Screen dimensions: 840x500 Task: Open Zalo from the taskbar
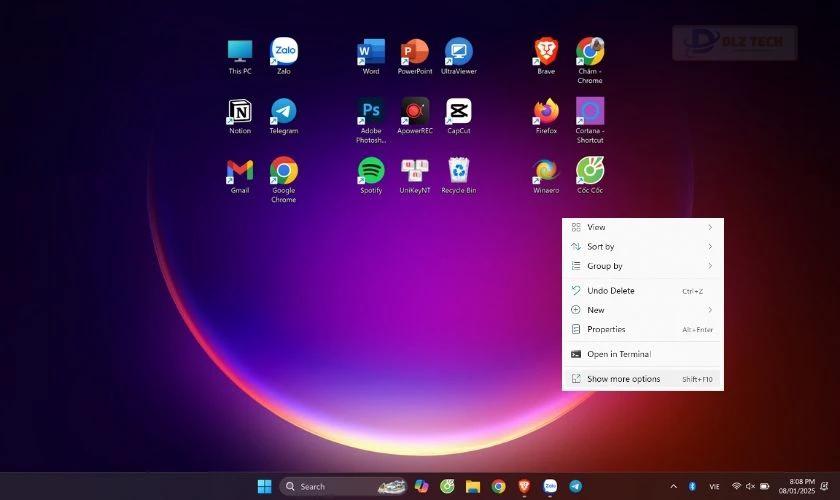click(550, 486)
